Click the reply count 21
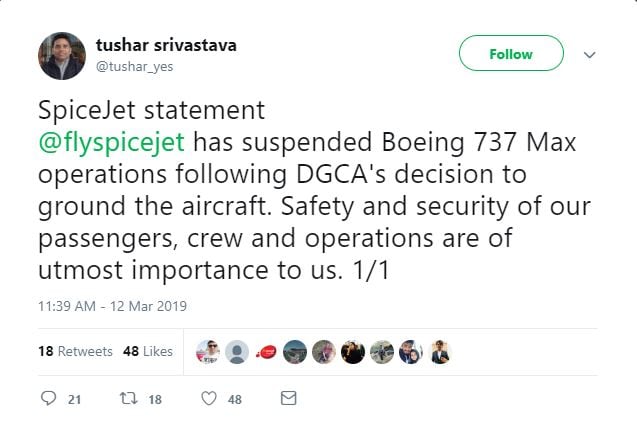Image resolution: width=637 pixels, height=424 pixels. pos(74,399)
